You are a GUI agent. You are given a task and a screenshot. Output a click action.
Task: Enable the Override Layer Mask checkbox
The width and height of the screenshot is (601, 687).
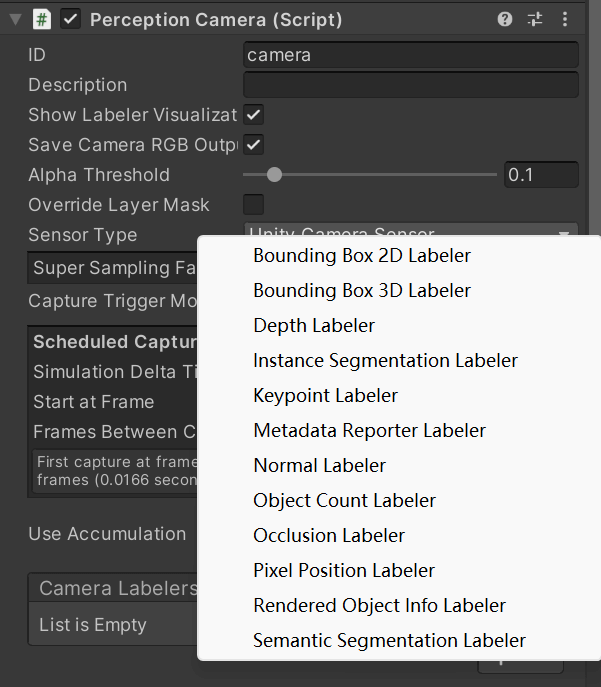[254, 205]
